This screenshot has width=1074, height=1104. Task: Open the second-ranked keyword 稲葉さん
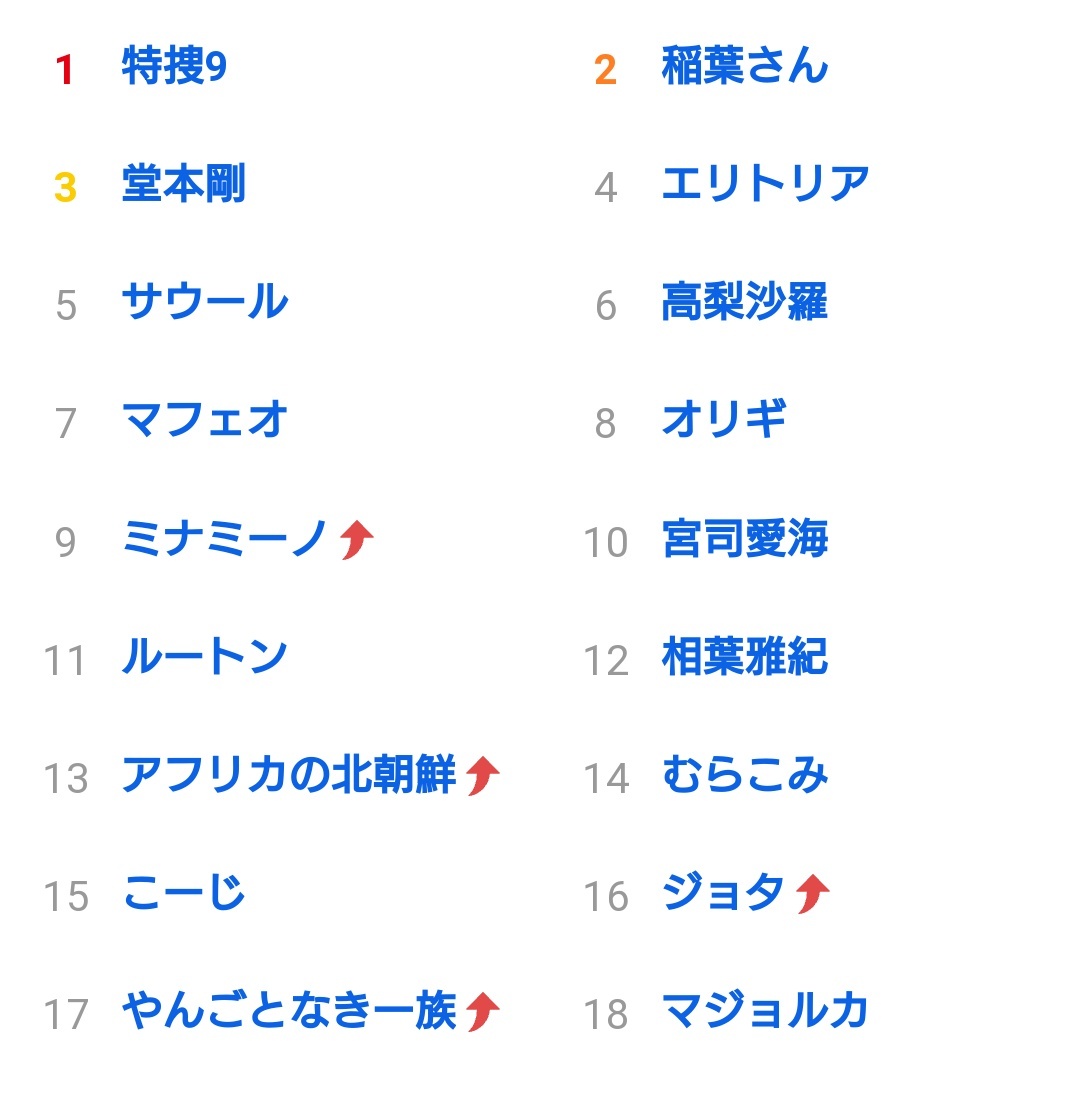pyautogui.click(x=744, y=66)
